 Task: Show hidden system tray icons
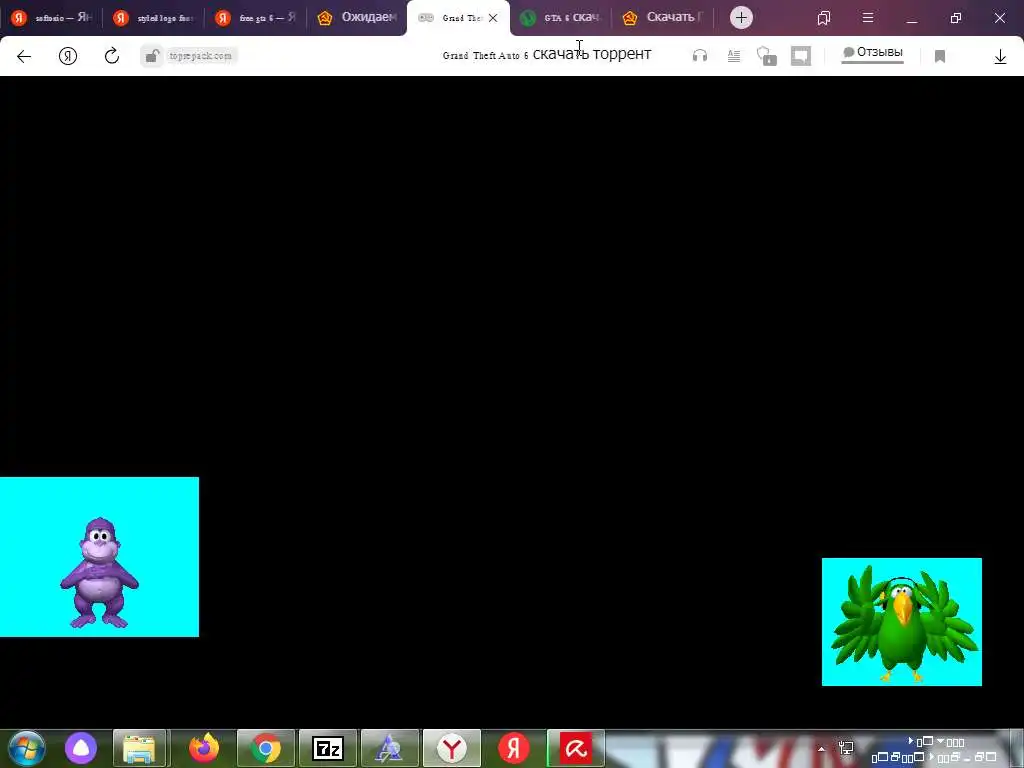coord(821,749)
